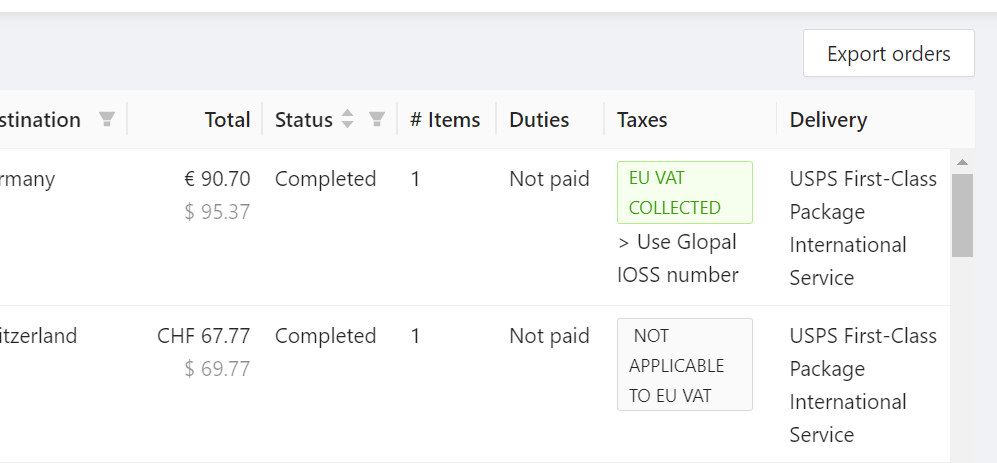Click the Use Glopal IOSS number note
This screenshot has width=997, height=463.
click(678, 258)
